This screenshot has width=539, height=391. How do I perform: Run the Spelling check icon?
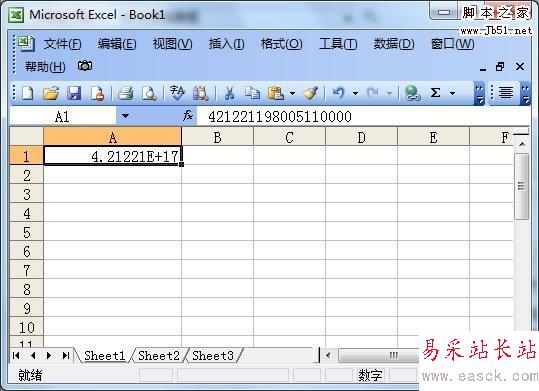pos(177,93)
